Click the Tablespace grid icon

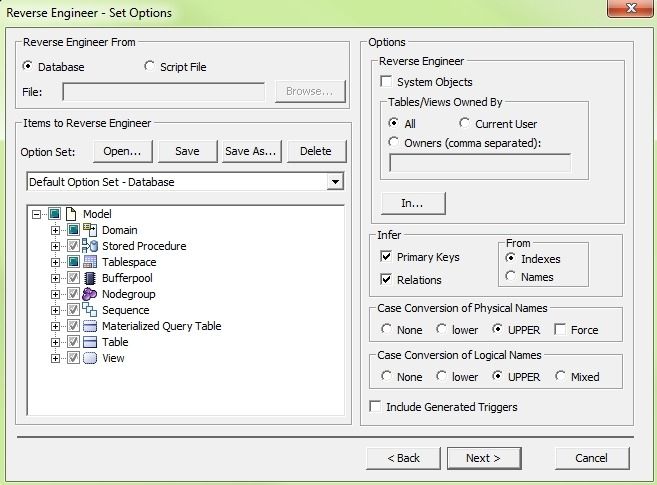pos(90,262)
